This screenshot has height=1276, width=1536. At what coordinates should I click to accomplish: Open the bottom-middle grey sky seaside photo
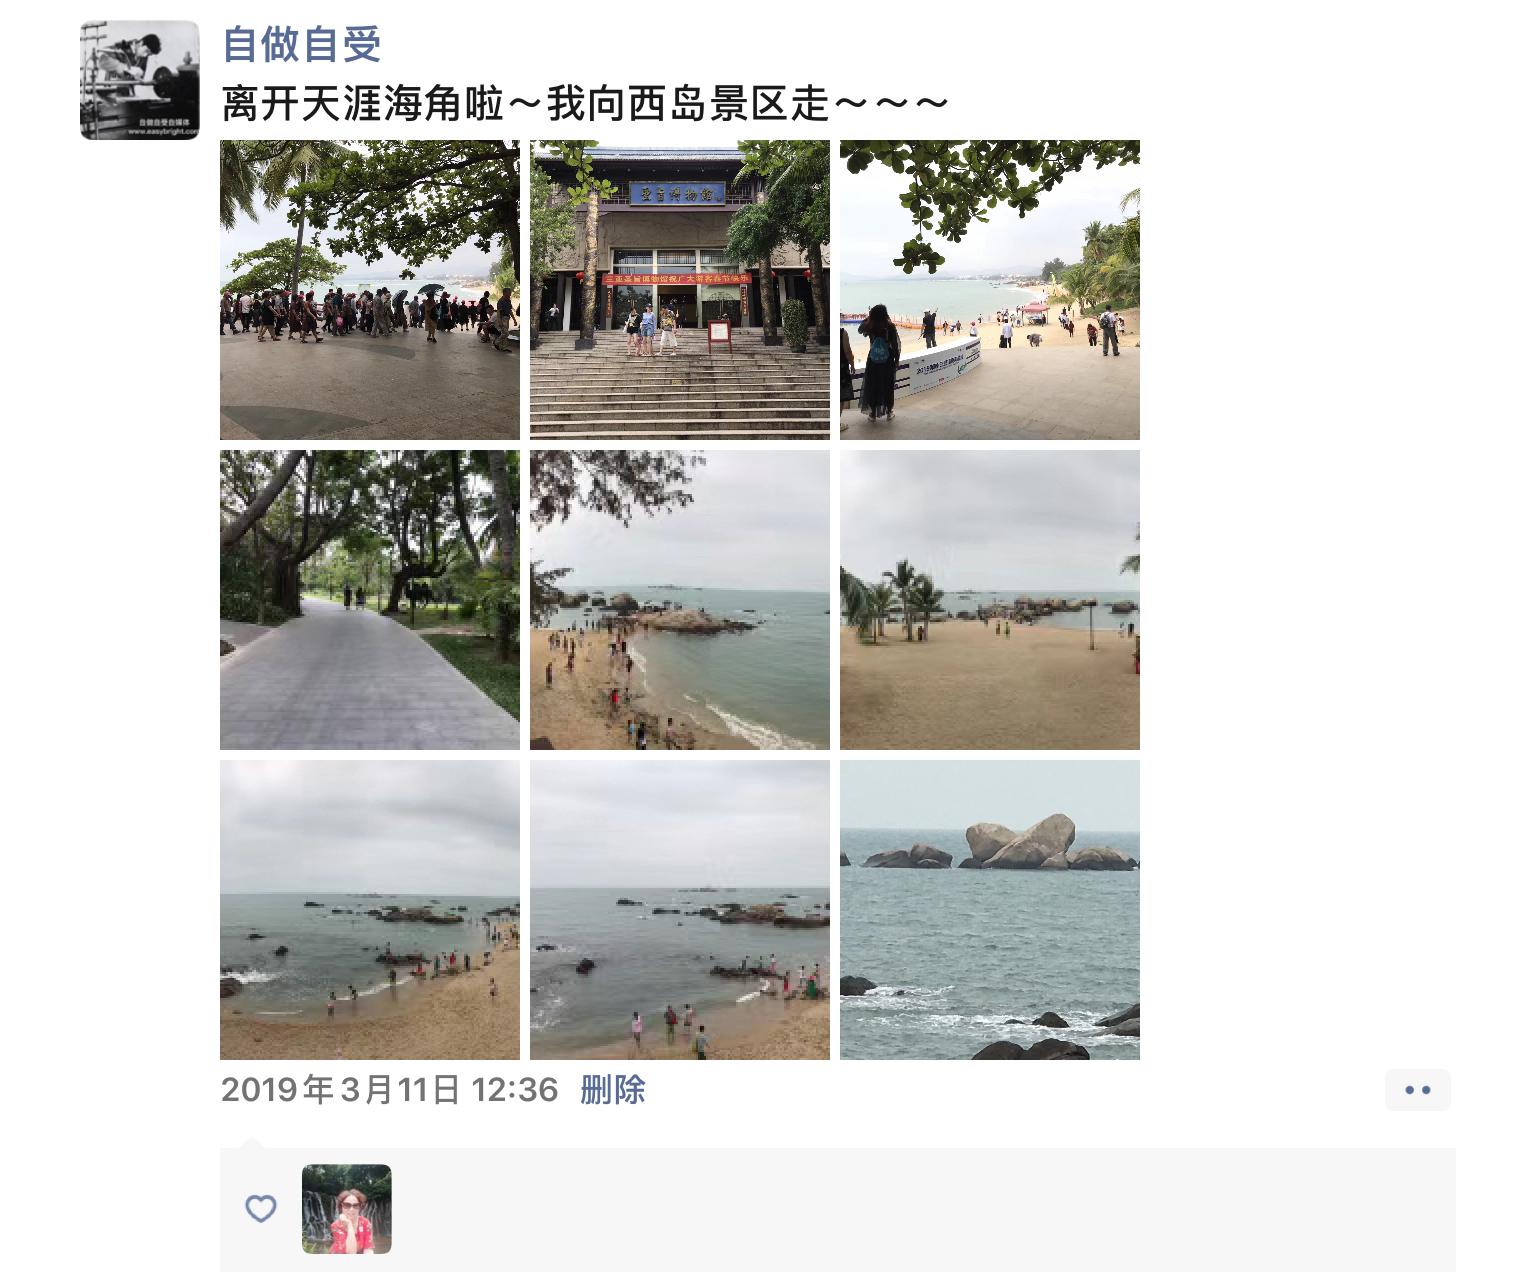pyautogui.click(x=680, y=910)
